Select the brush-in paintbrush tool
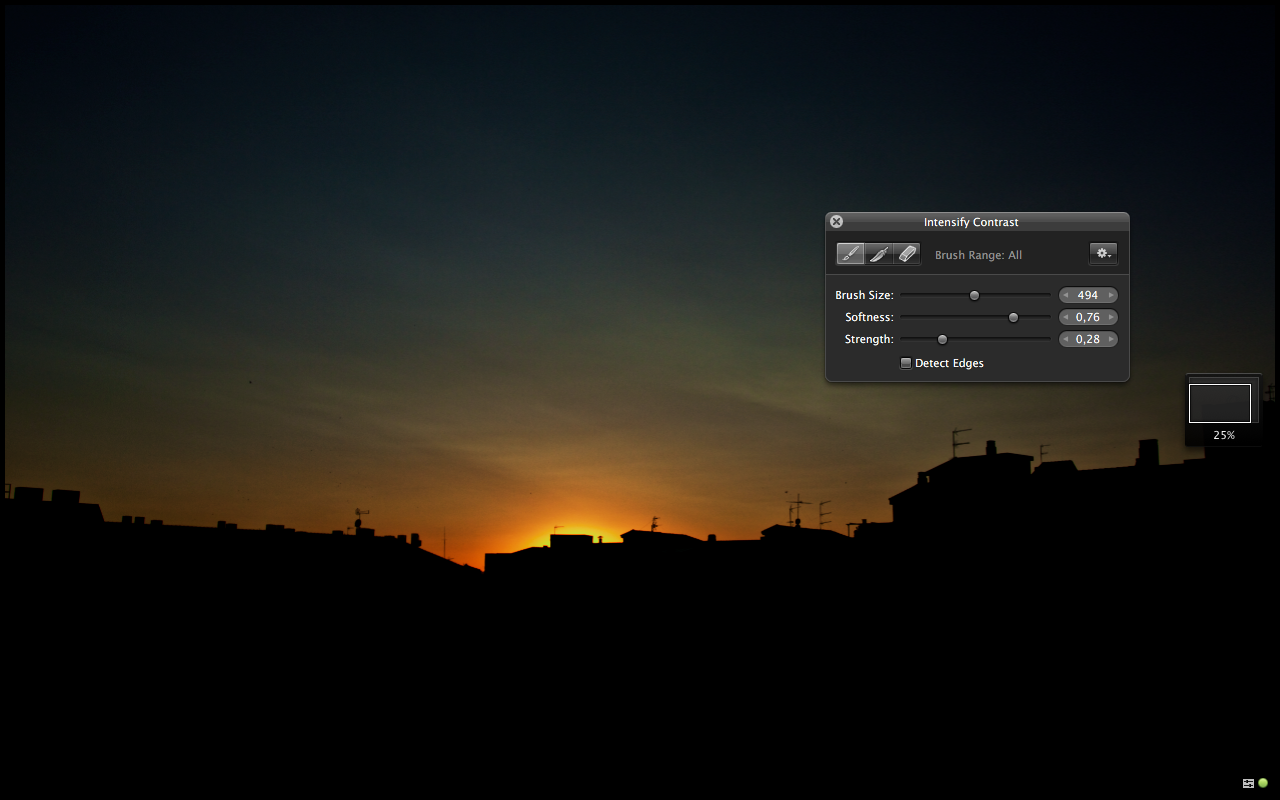 (850, 254)
